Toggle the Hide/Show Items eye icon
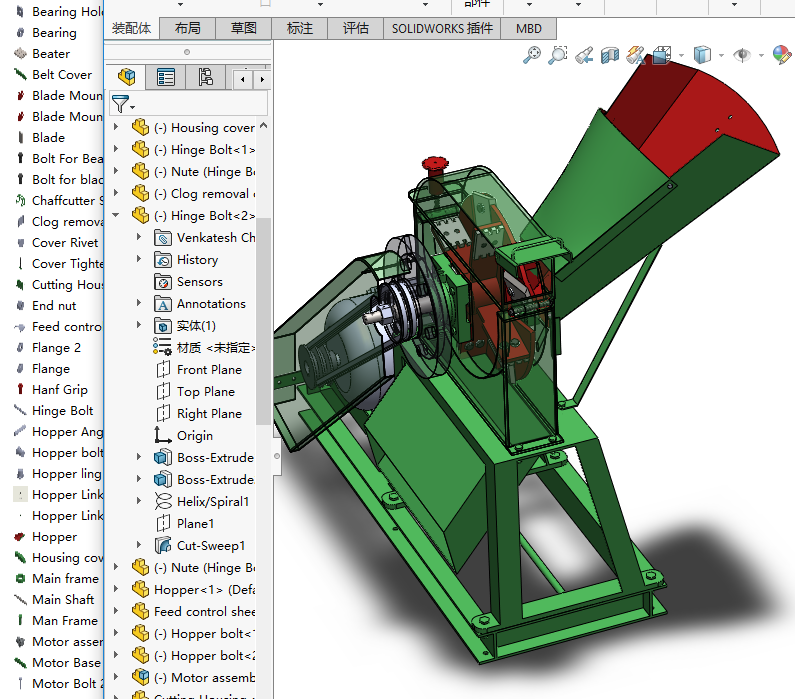Screen dimensions: 795x699 (742, 55)
